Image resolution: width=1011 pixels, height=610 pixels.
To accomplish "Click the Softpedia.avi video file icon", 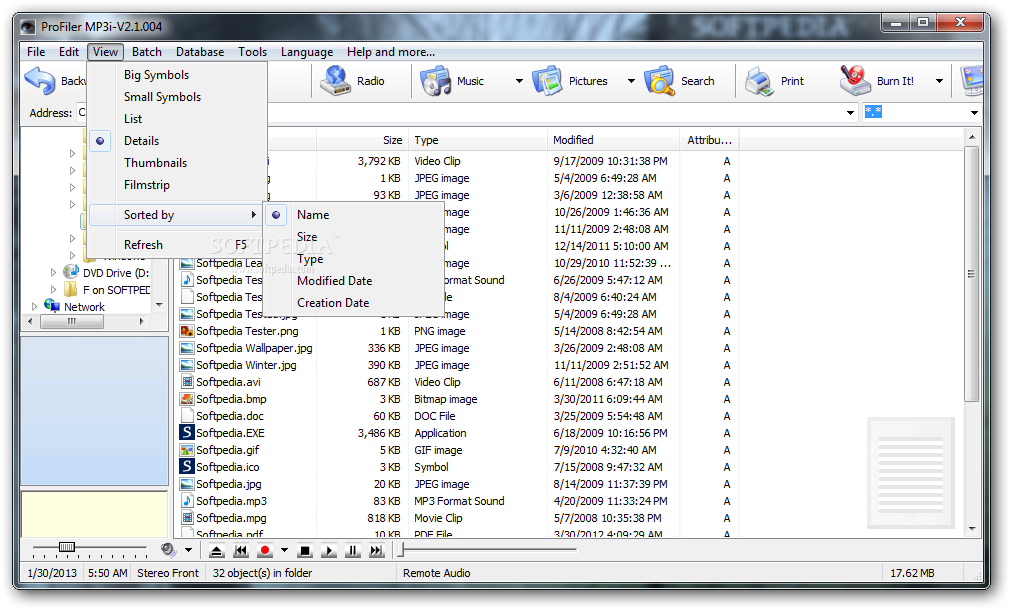I will coord(187,382).
